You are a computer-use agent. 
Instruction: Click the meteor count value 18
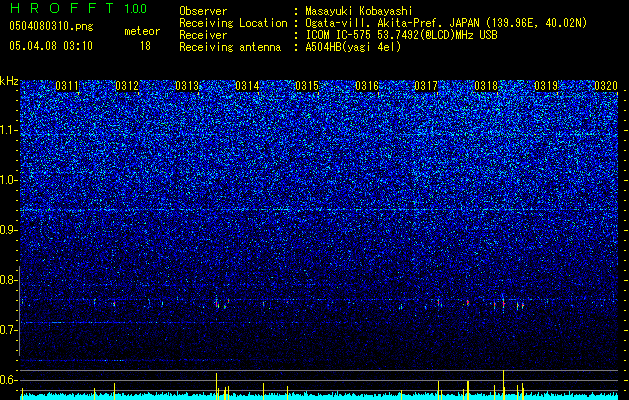145,46
